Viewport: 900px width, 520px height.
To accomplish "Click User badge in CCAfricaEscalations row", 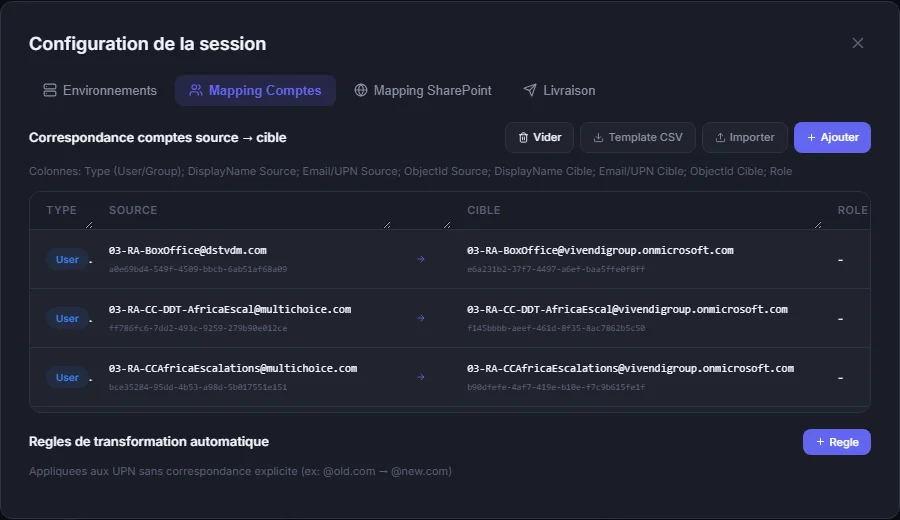I will pos(67,377).
